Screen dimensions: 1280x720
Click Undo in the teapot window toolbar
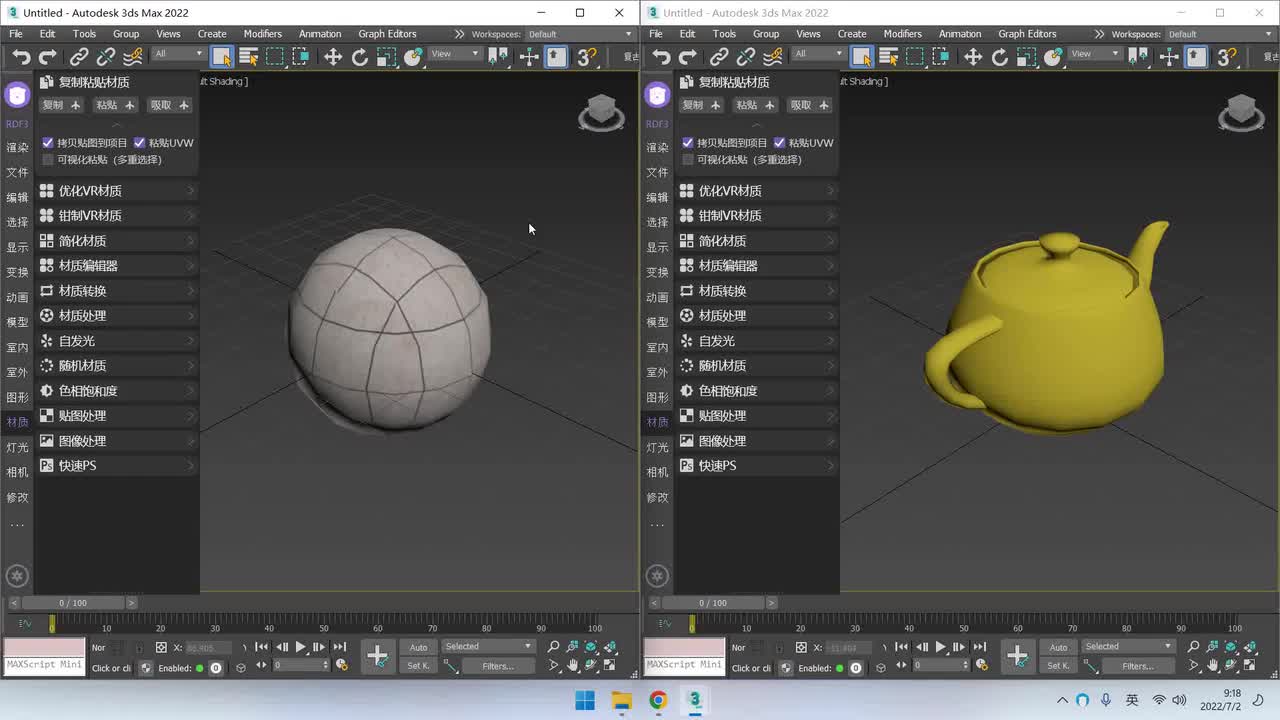click(x=661, y=57)
